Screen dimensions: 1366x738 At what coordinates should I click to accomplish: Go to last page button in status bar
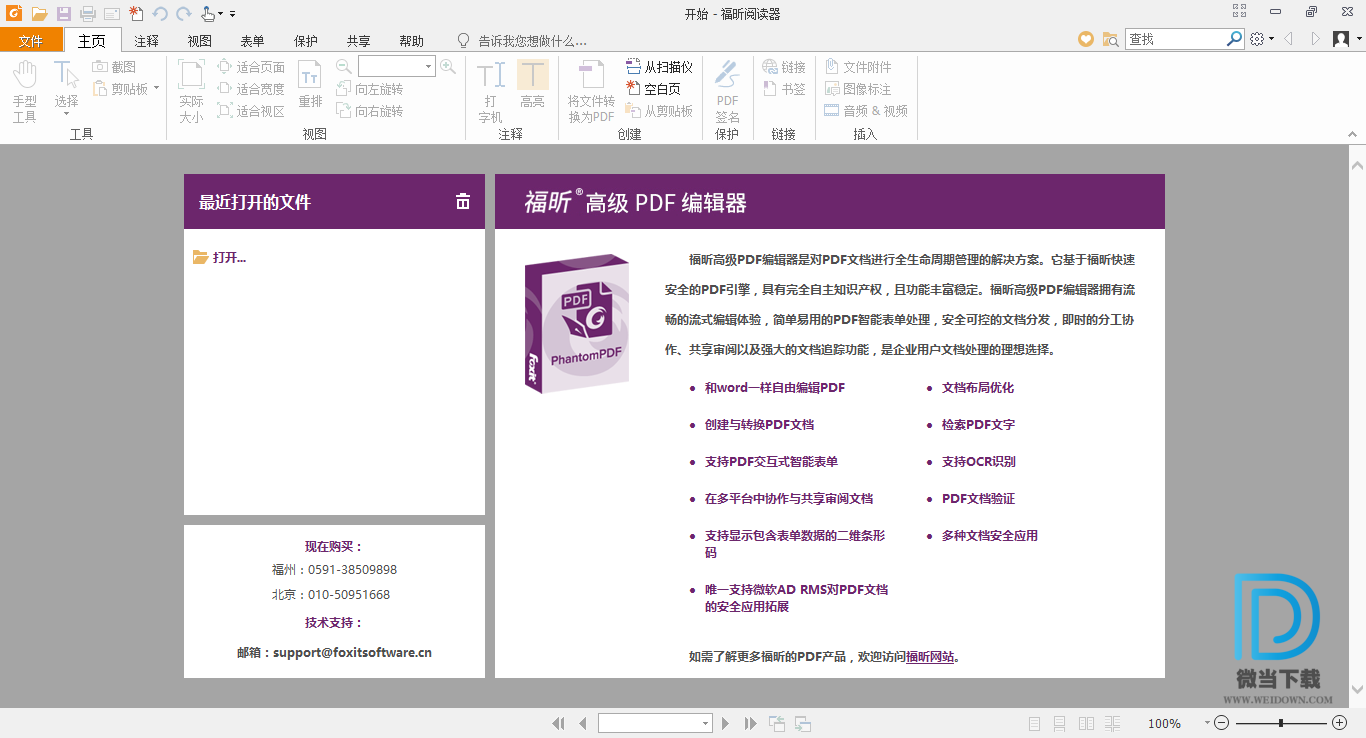click(750, 723)
